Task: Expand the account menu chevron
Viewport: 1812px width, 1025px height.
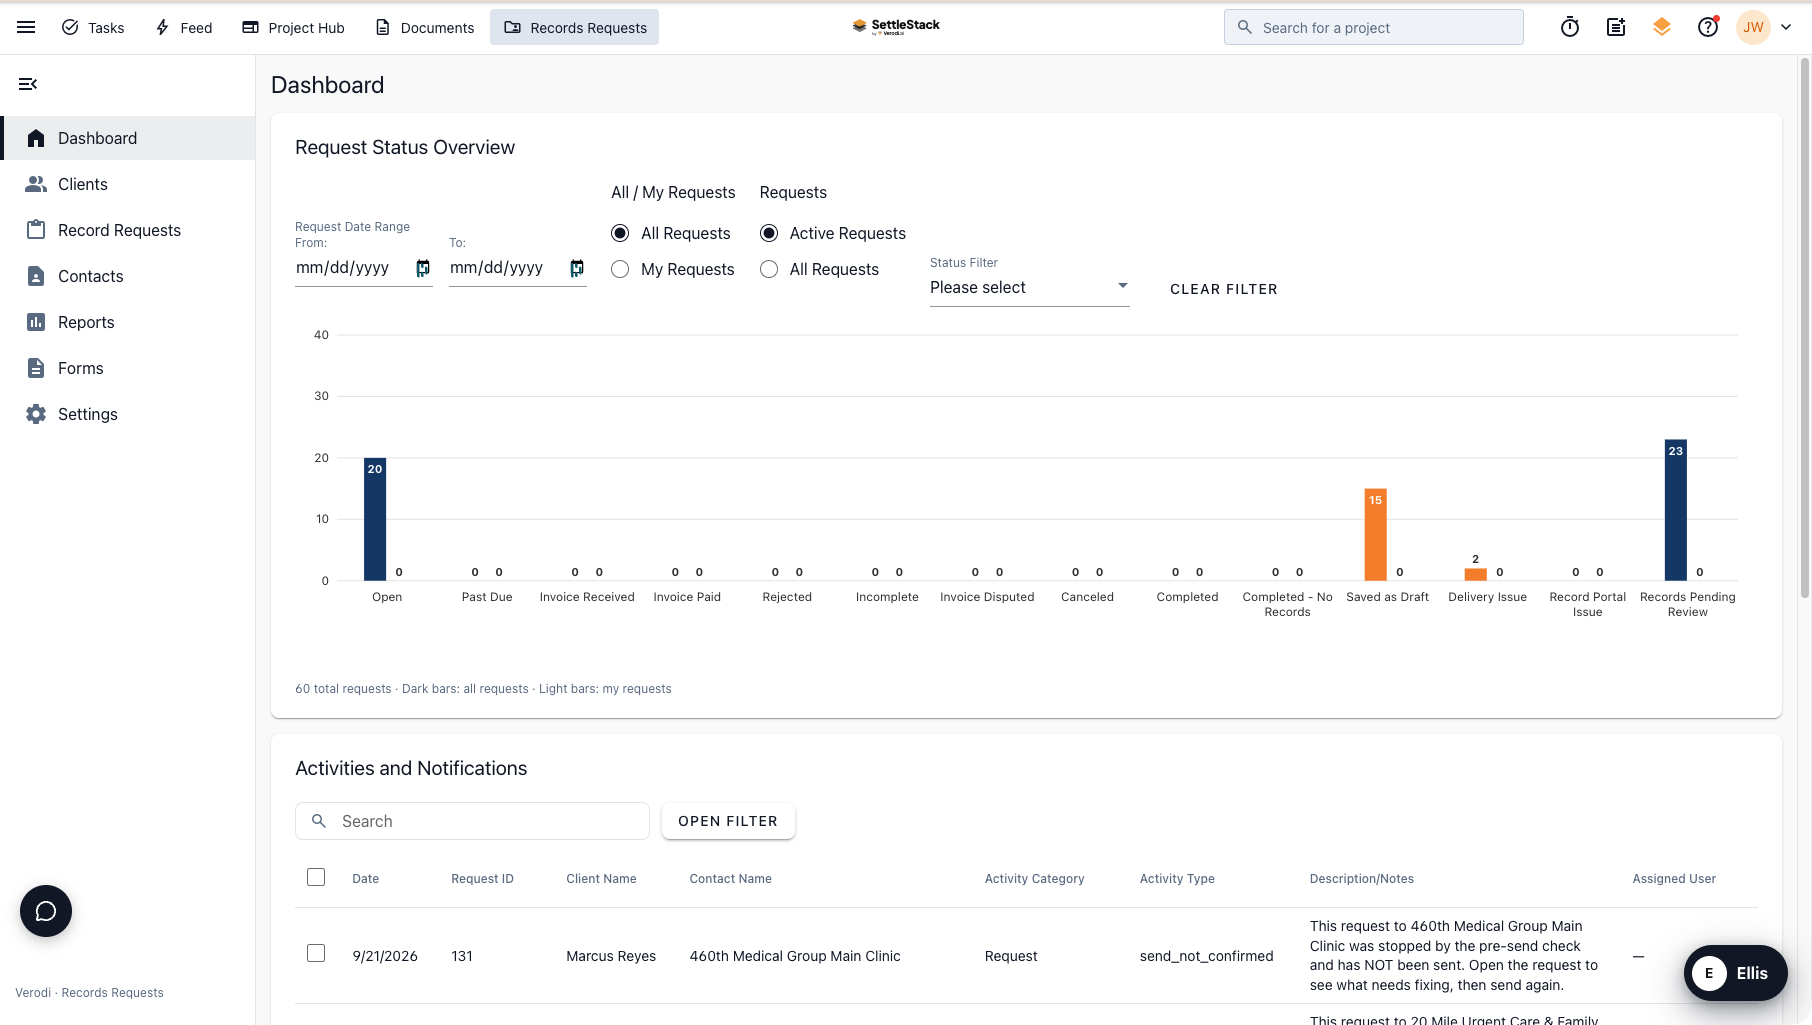Action: coord(1786,27)
